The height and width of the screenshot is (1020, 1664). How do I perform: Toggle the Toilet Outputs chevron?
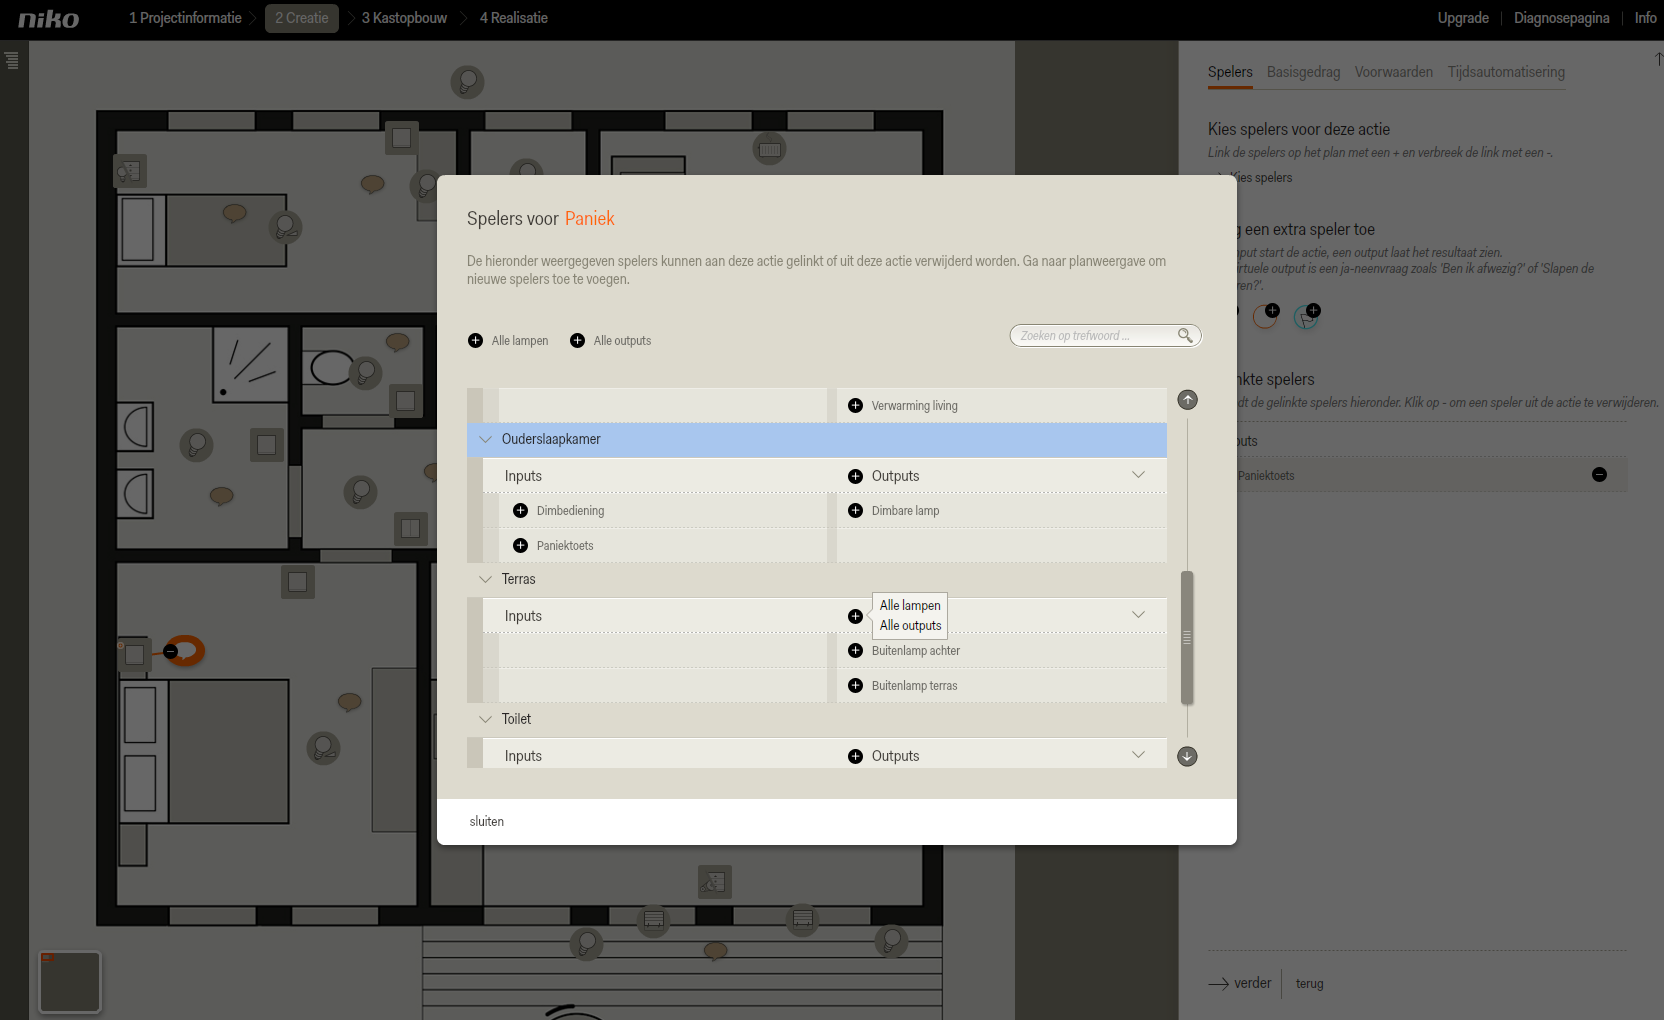1138,755
